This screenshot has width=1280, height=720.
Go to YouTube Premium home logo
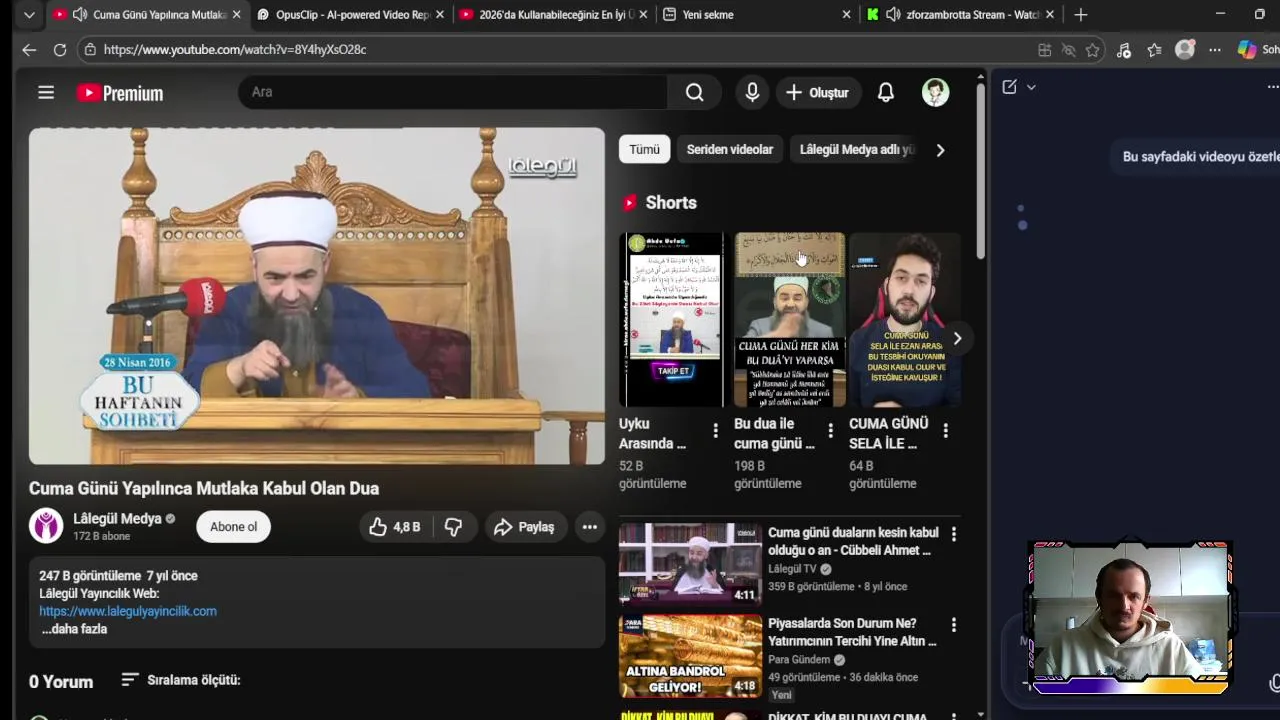120,93
